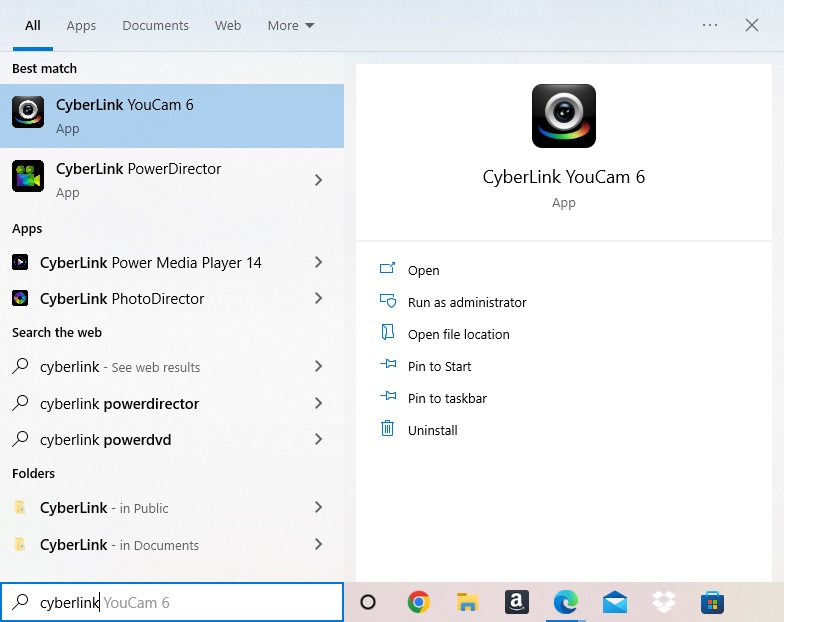Expand CyberLink in Documents folder arrow
Image resolution: width=819 pixels, height=622 pixels.
[x=318, y=544]
